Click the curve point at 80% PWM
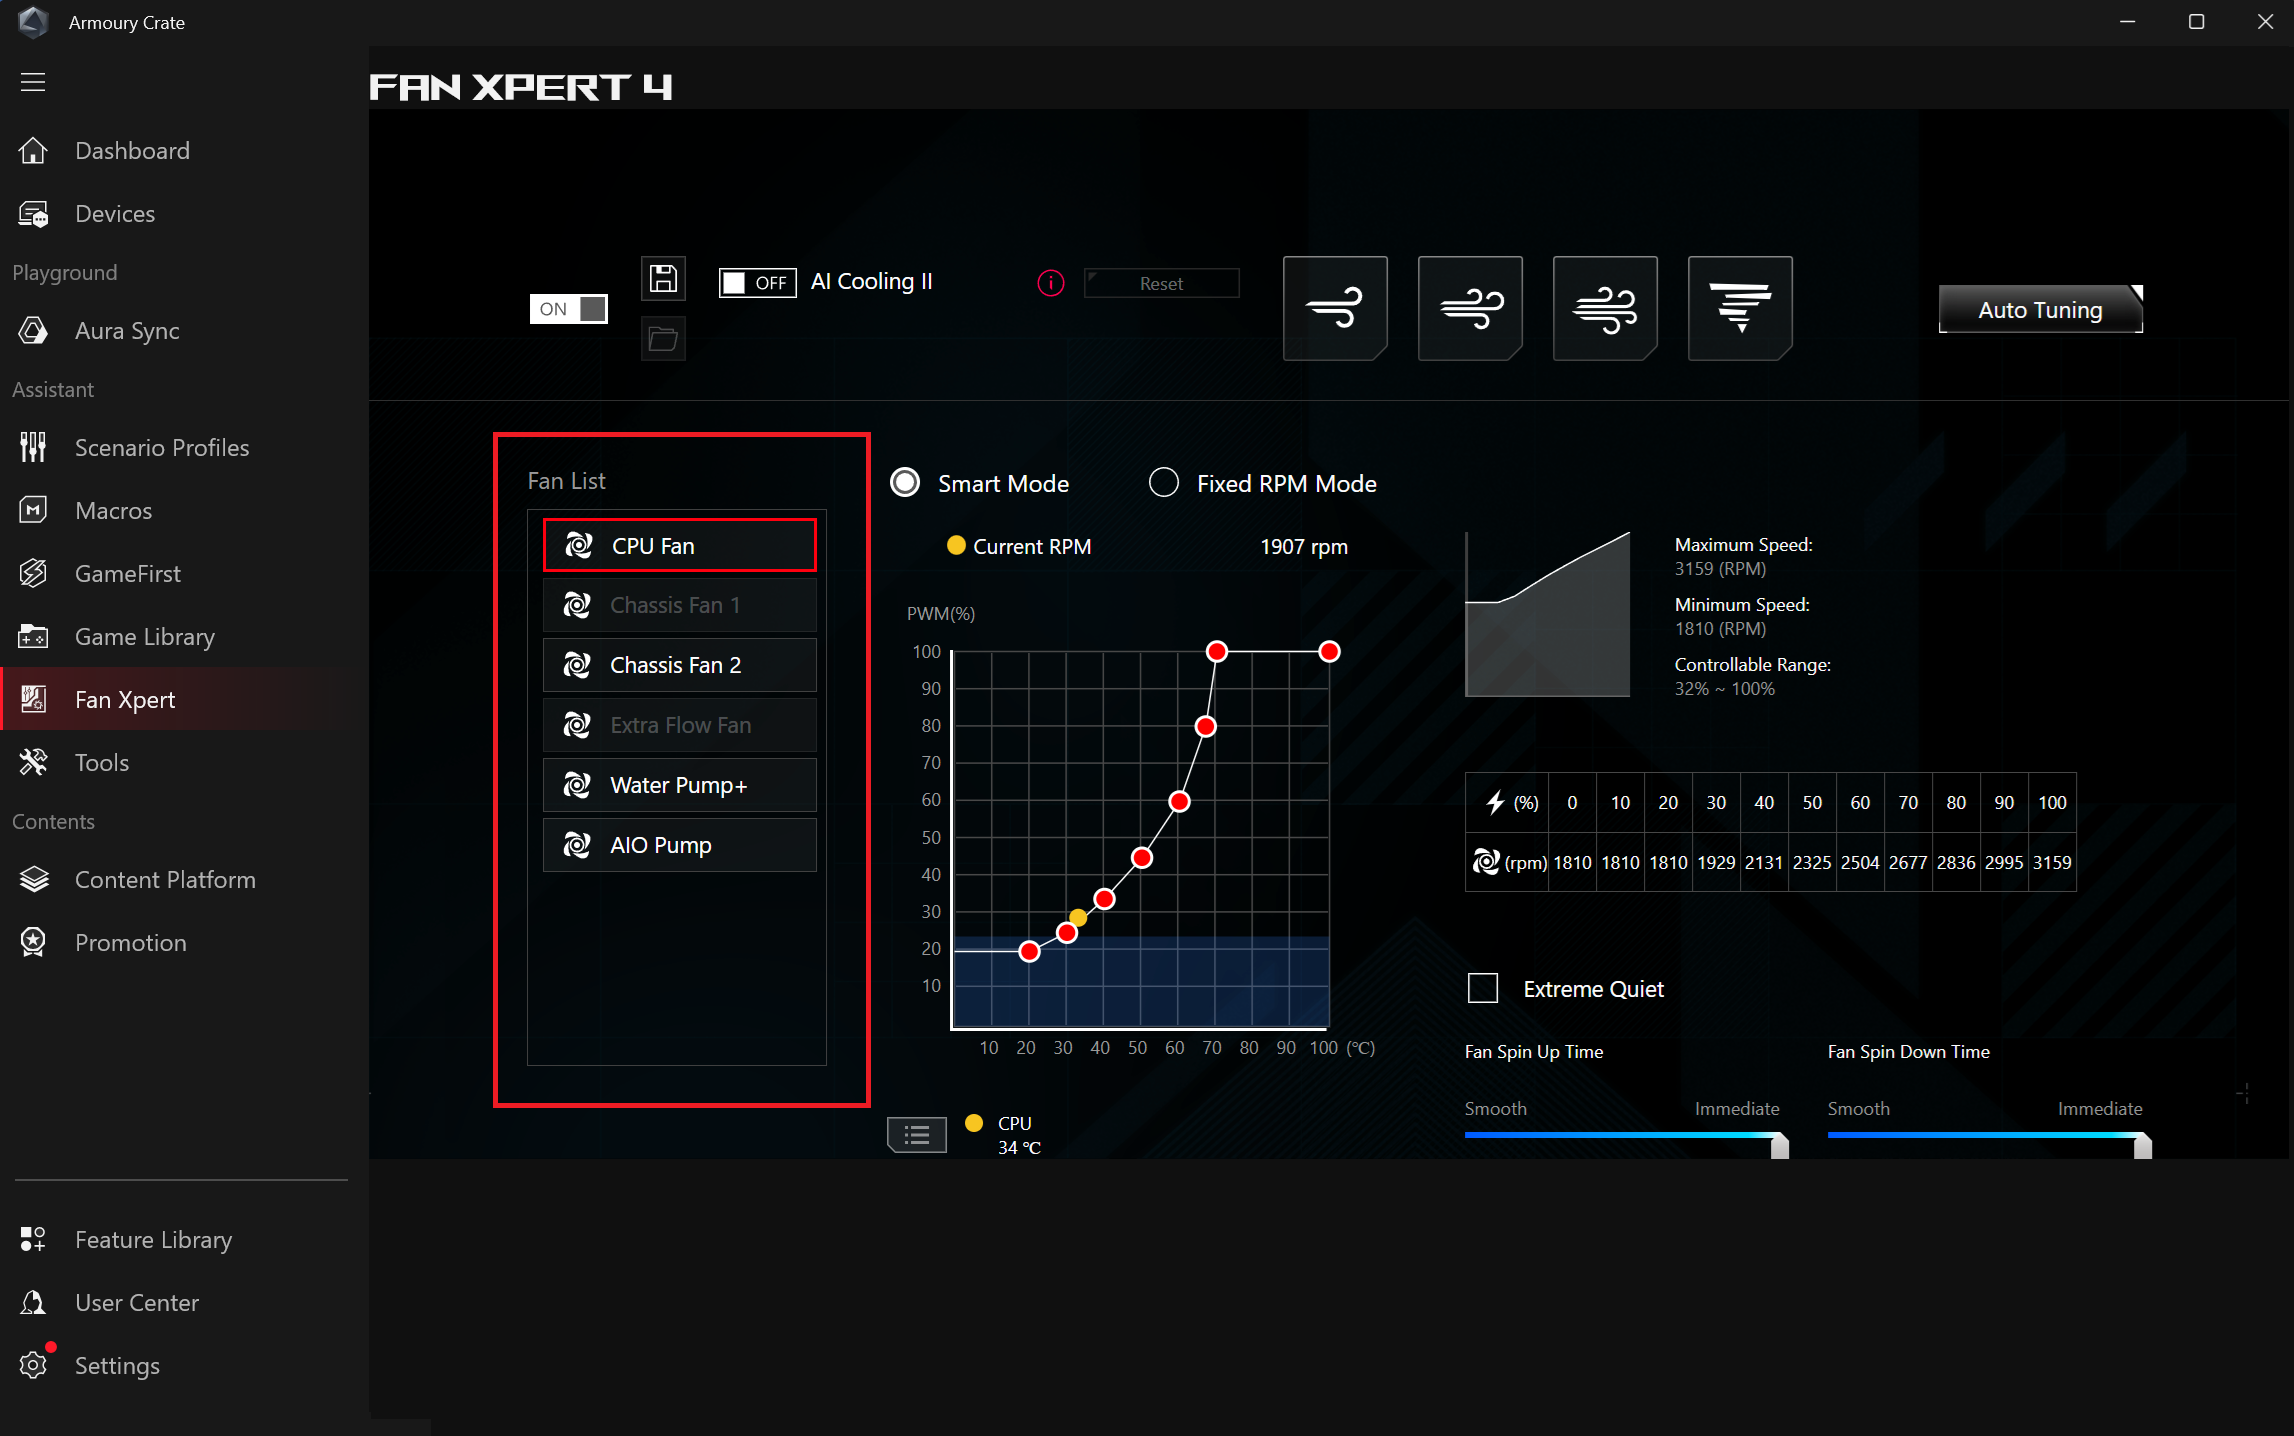Image resolution: width=2294 pixels, height=1436 pixels. click(x=1206, y=727)
